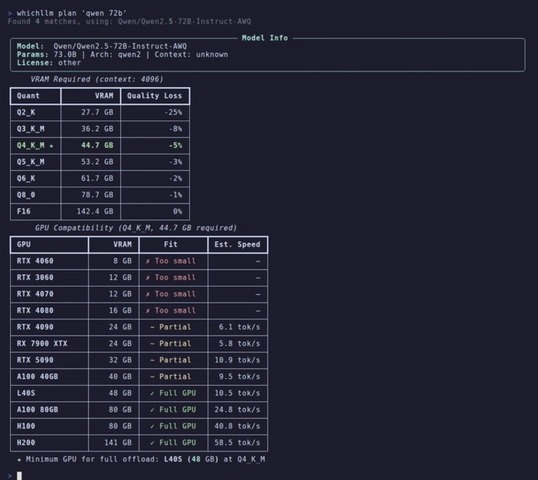
Task: Click the 'Fit' column header
Action: click(x=171, y=244)
